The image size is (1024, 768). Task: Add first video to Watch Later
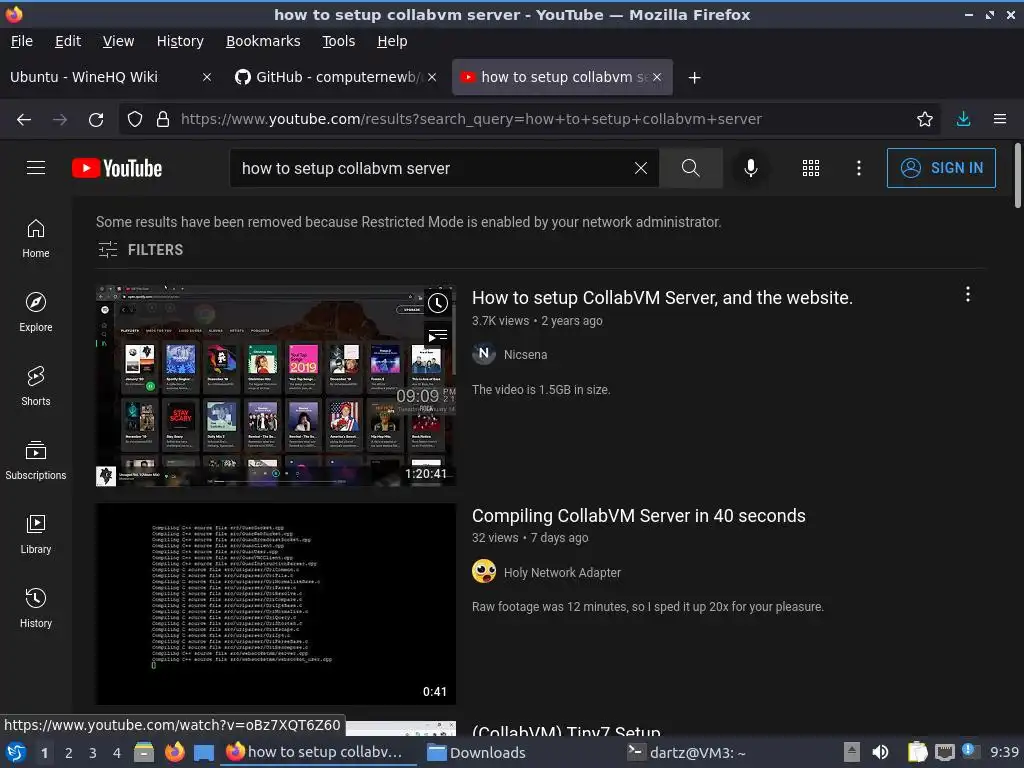click(438, 302)
